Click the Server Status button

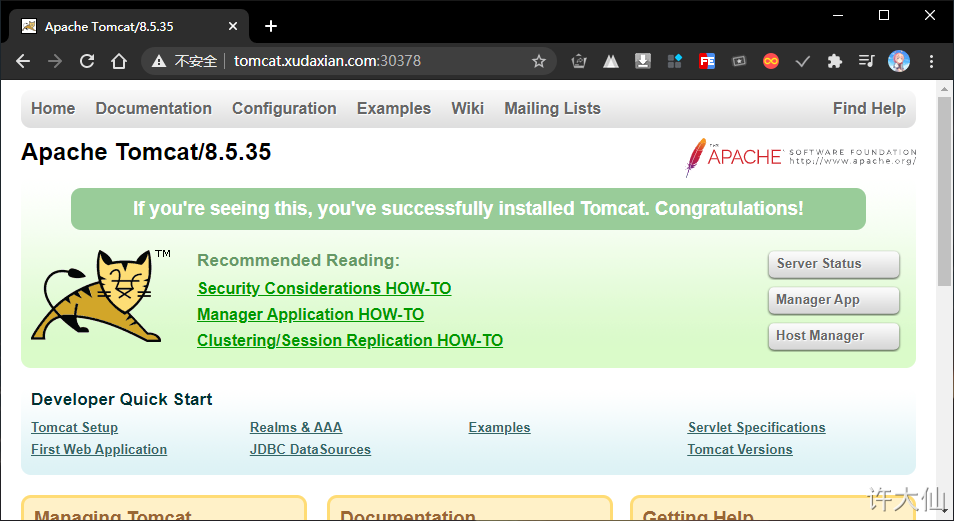pyautogui.click(x=834, y=264)
